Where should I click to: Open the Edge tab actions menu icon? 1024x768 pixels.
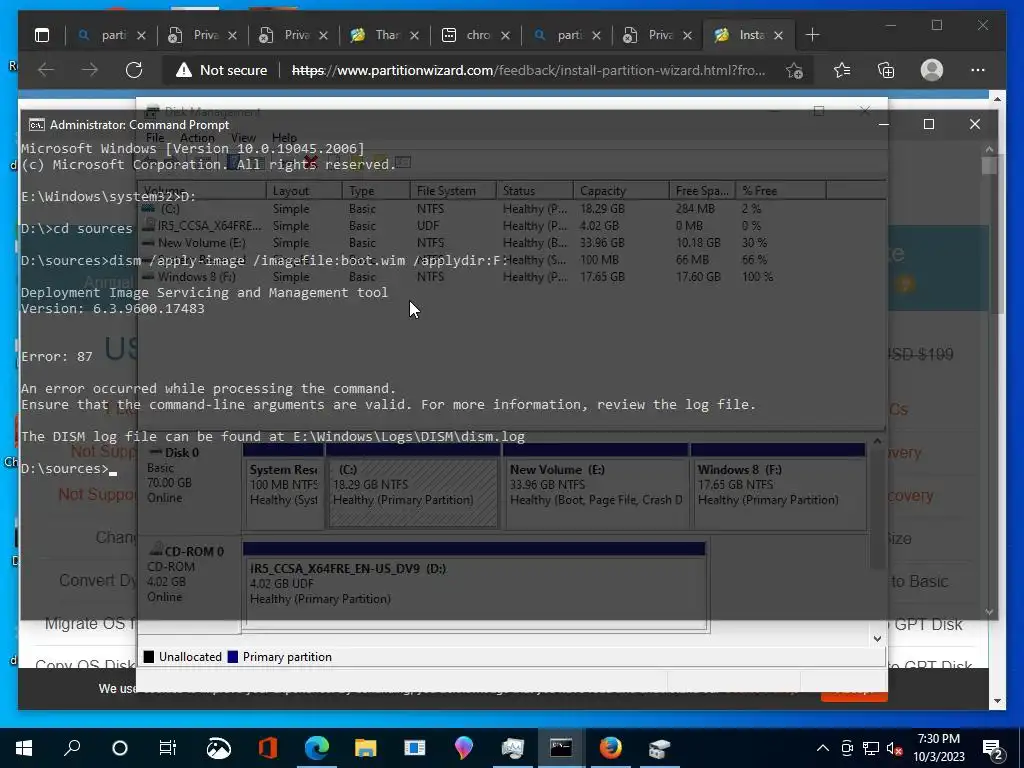(42, 35)
